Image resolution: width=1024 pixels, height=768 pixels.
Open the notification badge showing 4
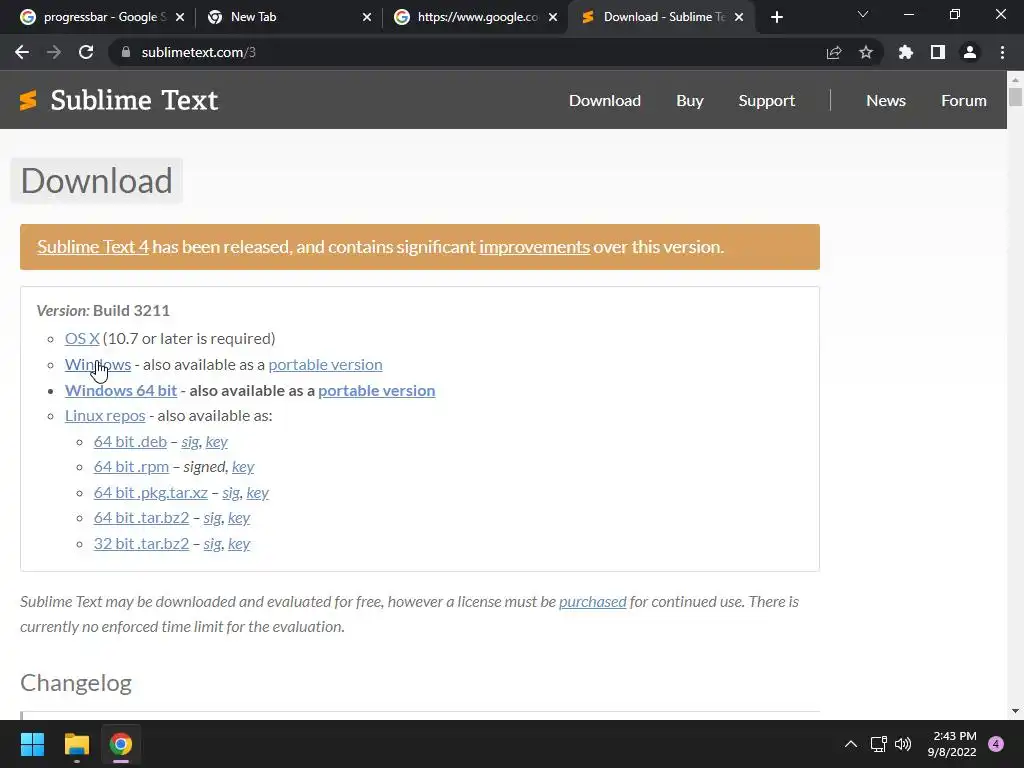click(996, 744)
